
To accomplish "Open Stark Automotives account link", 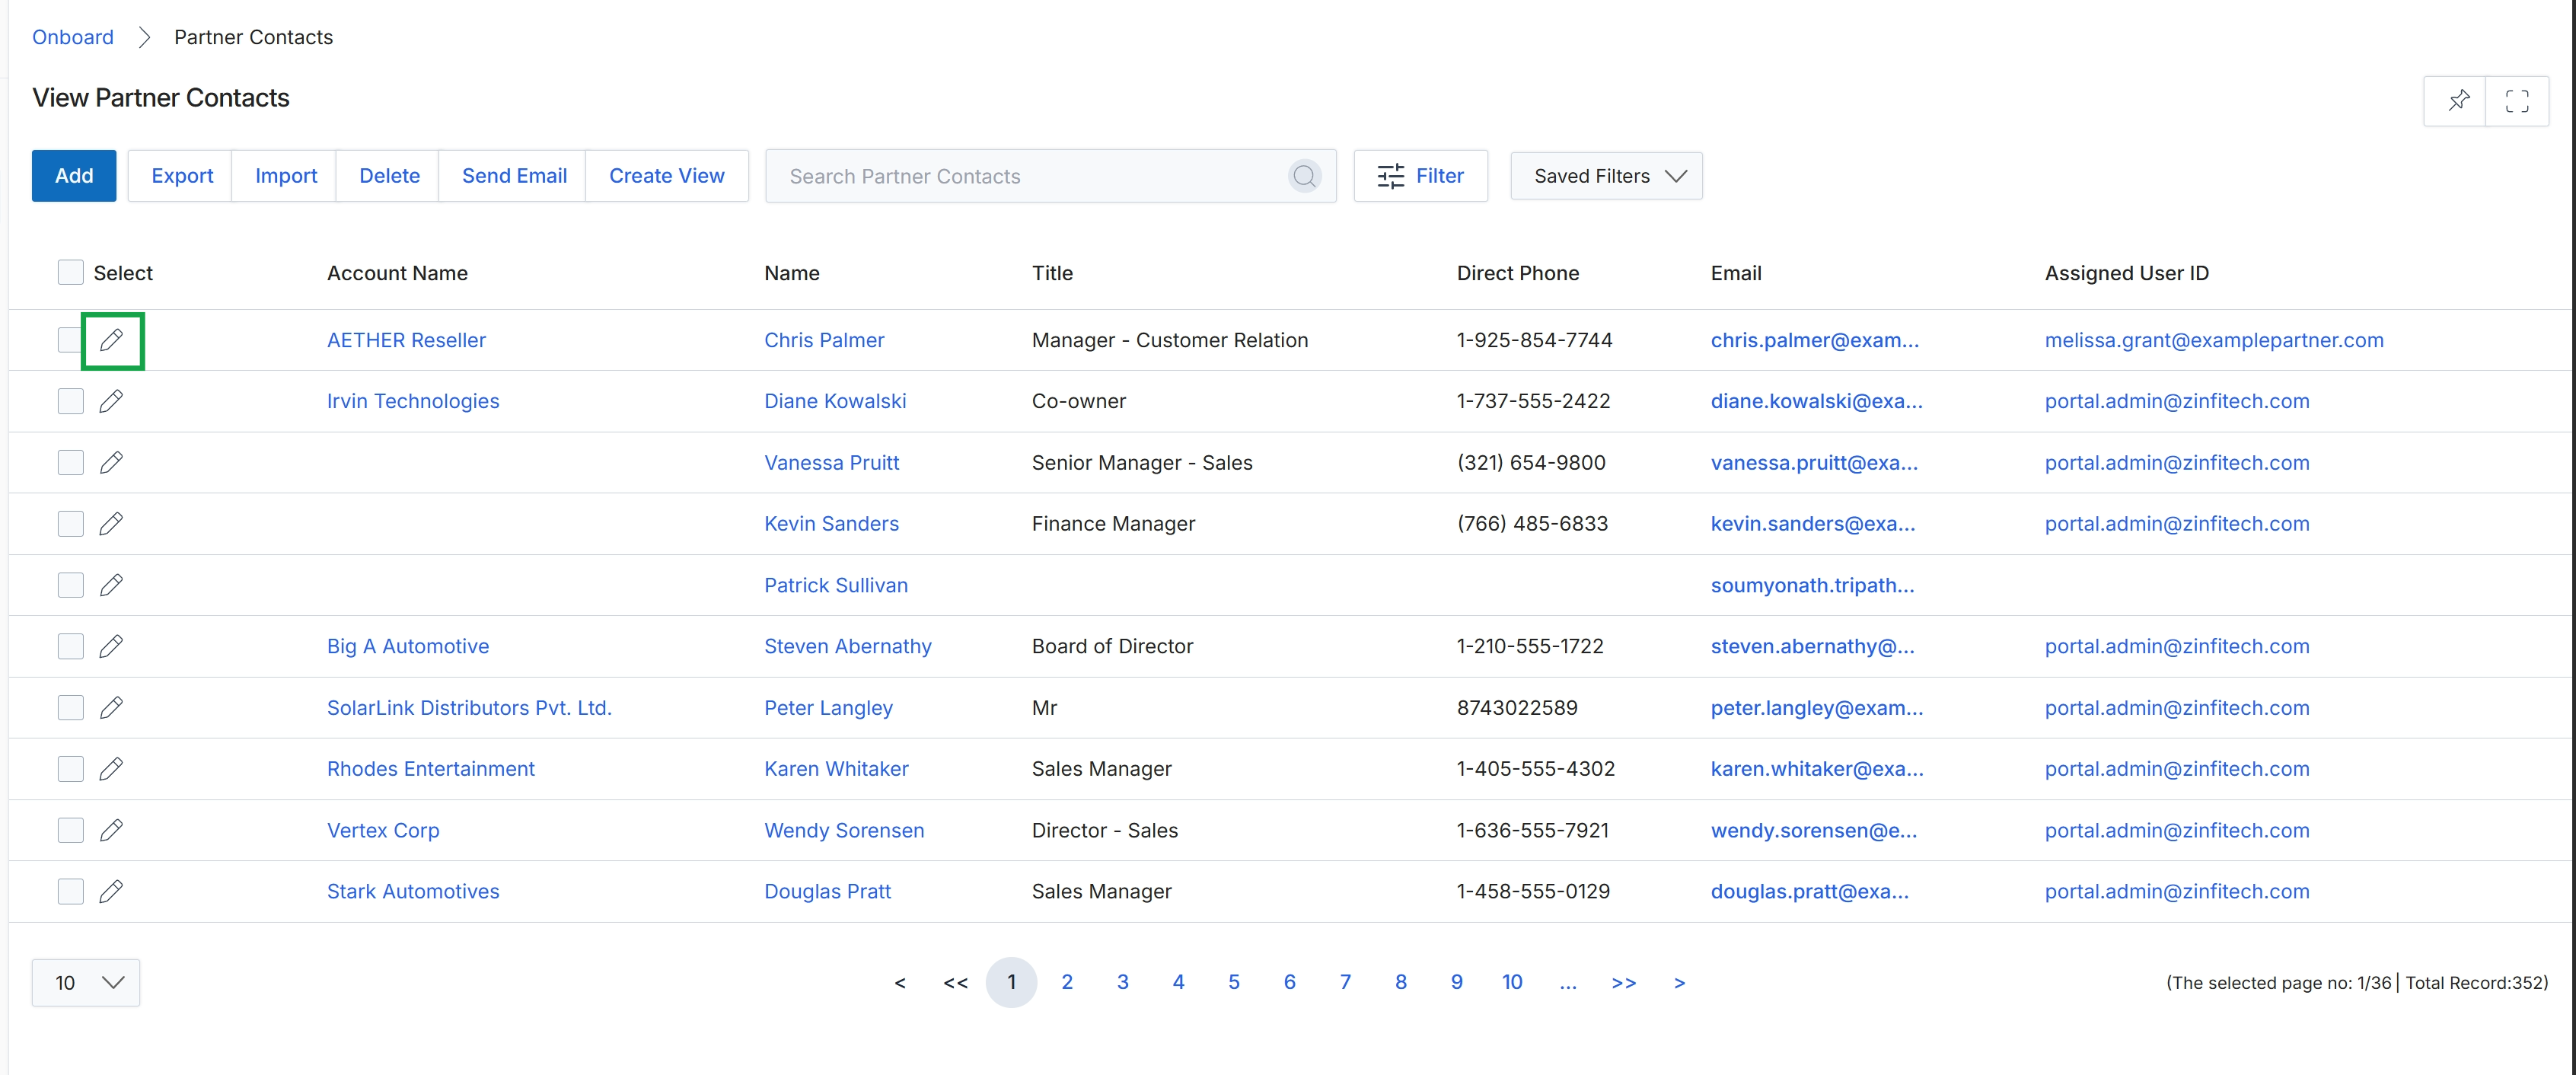I will click(413, 891).
